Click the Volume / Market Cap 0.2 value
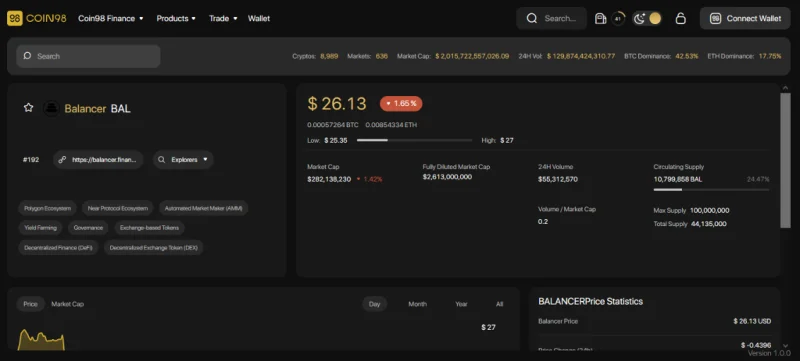Image resolution: width=800 pixels, height=361 pixels. [x=543, y=221]
